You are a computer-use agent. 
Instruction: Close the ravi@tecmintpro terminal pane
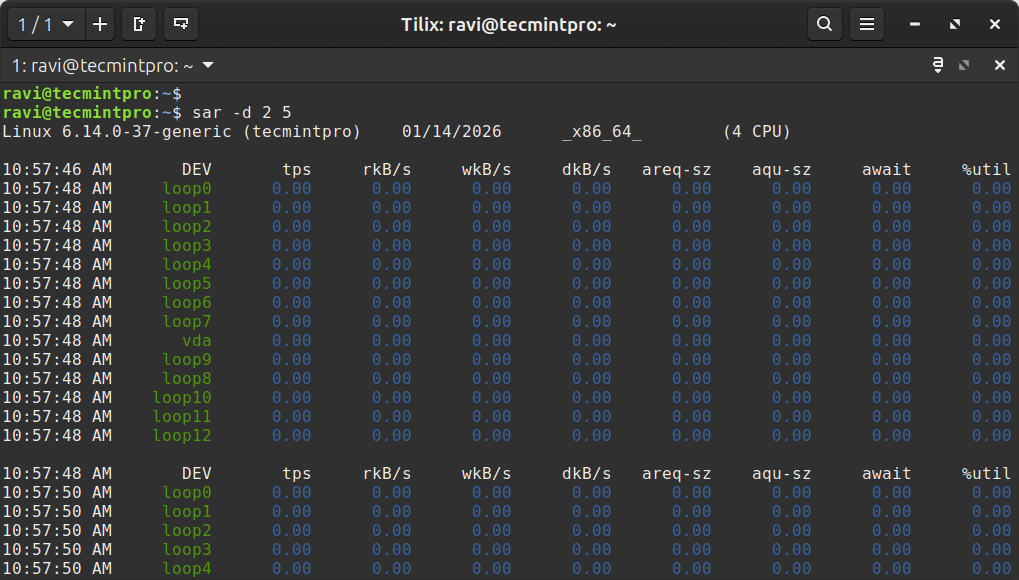click(x=999, y=66)
